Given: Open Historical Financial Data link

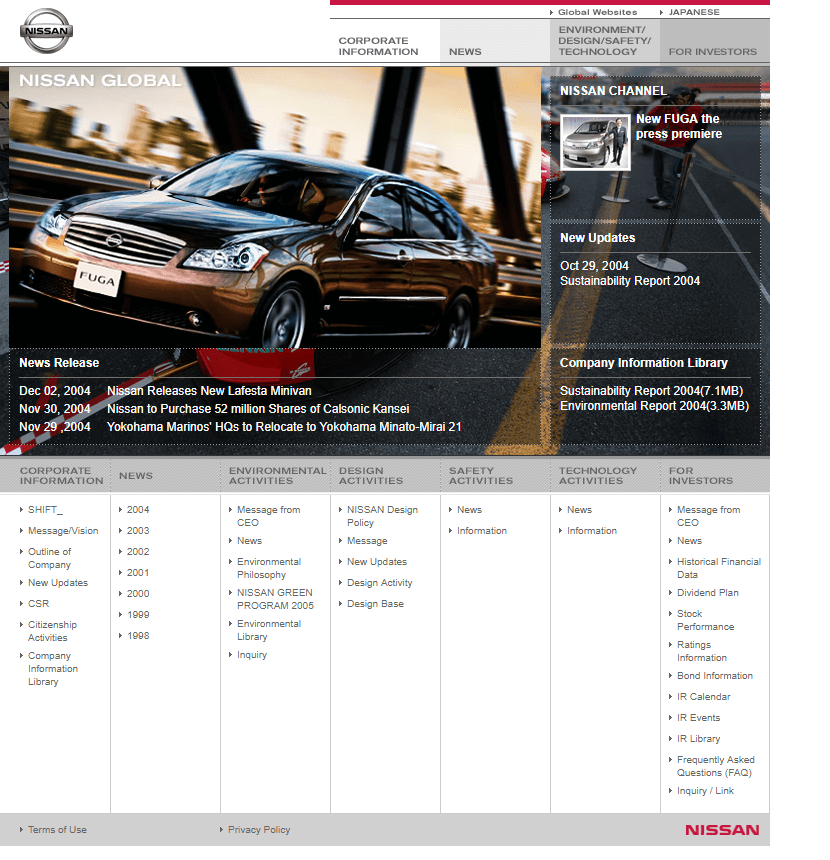Looking at the screenshot, I should (x=719, y=568).
